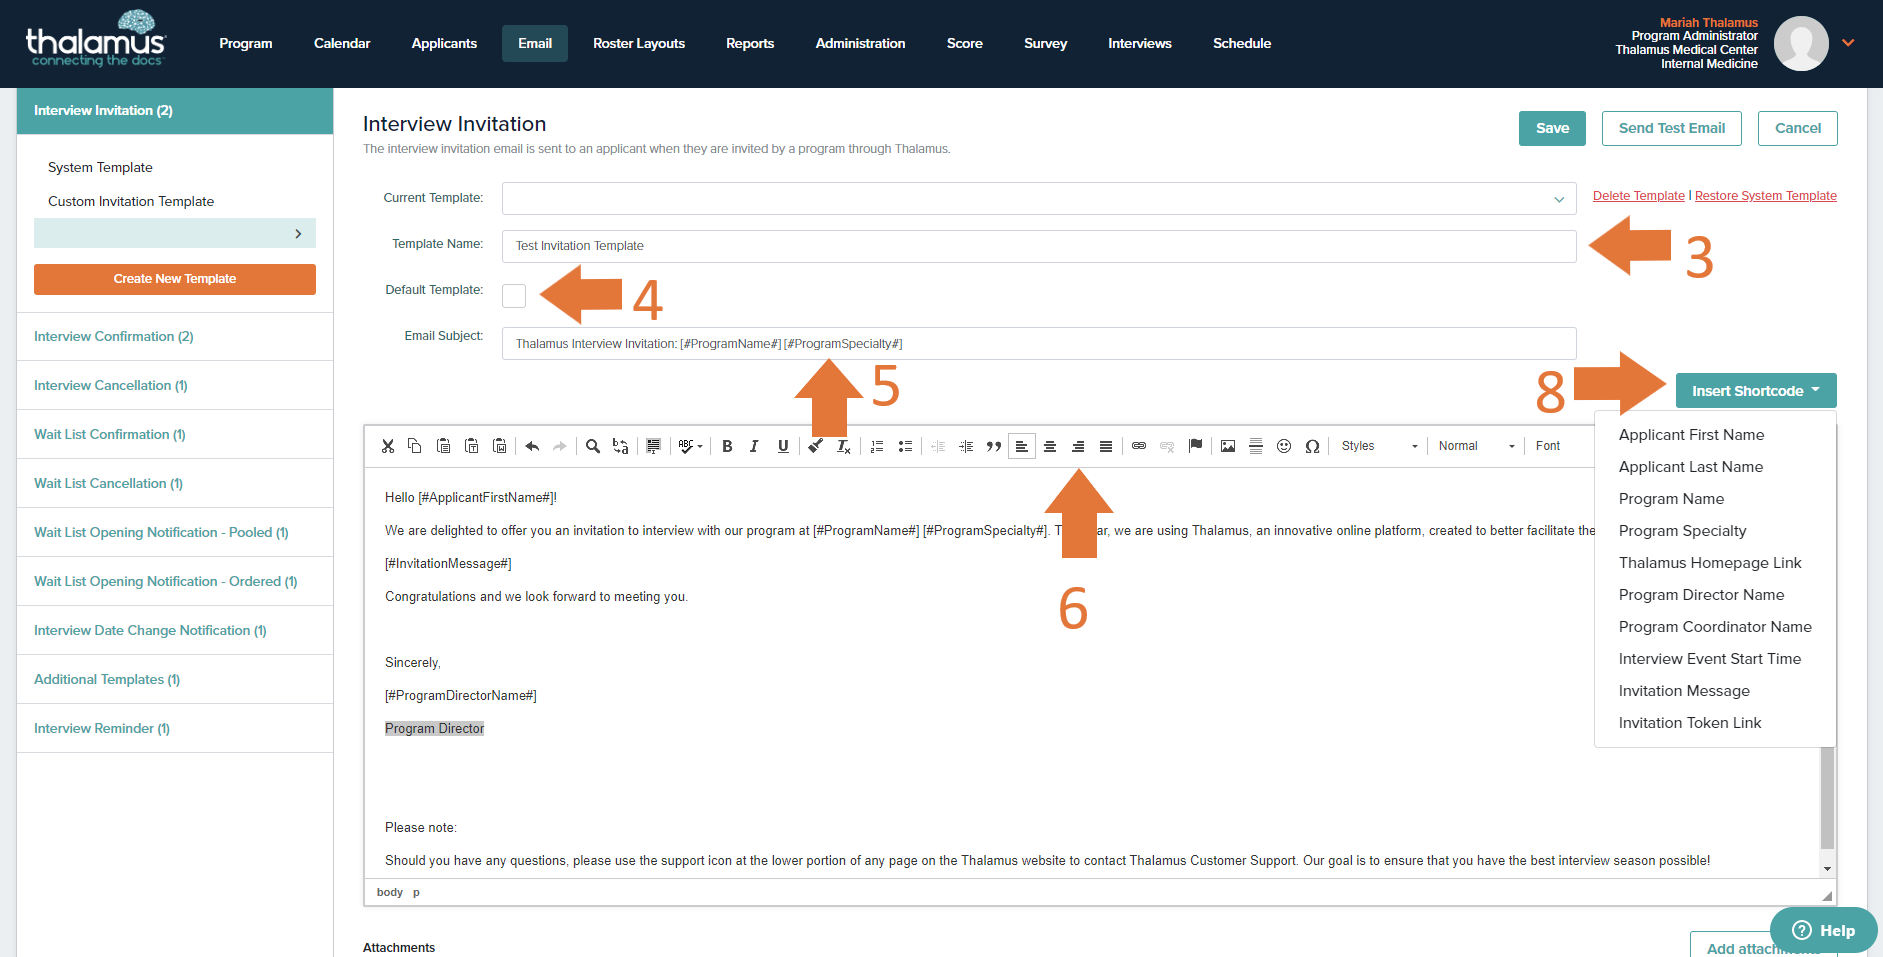
Task: Toggle bold formatting
Action: 727,446
